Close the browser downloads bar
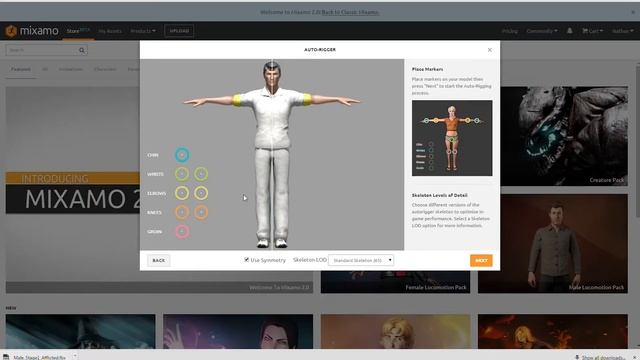The image size is (640, 360). 635,357
